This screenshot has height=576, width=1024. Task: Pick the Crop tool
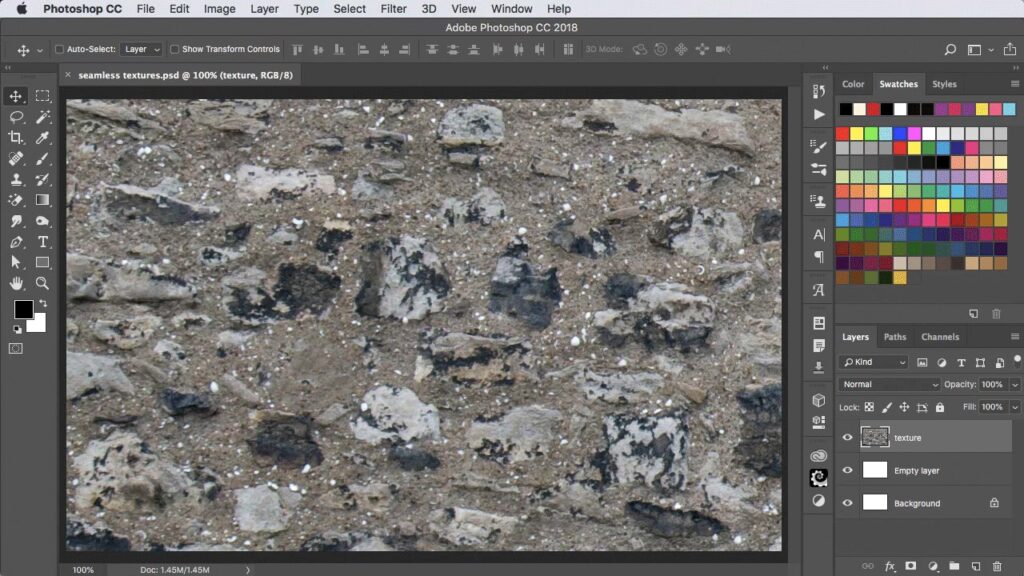point(16,138)
